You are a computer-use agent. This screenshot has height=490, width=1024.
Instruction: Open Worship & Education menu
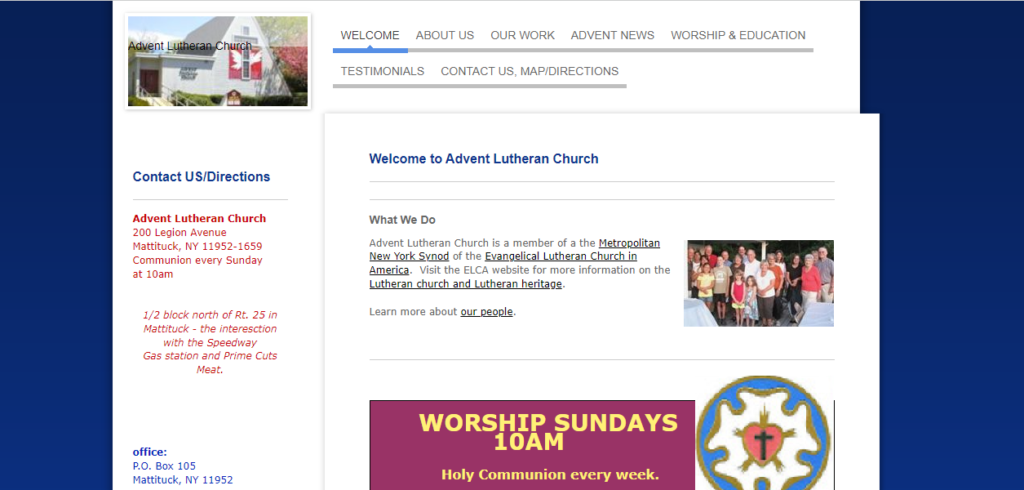click(x=737, y=35)
